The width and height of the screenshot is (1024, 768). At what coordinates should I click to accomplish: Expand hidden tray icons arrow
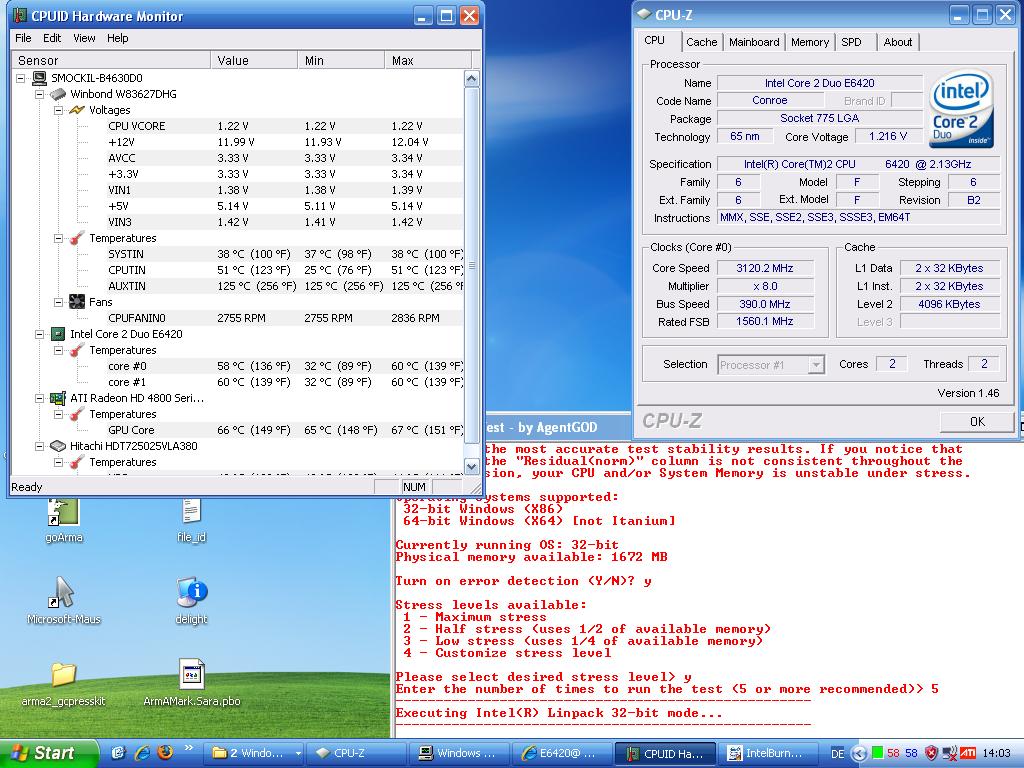[859, 754]
